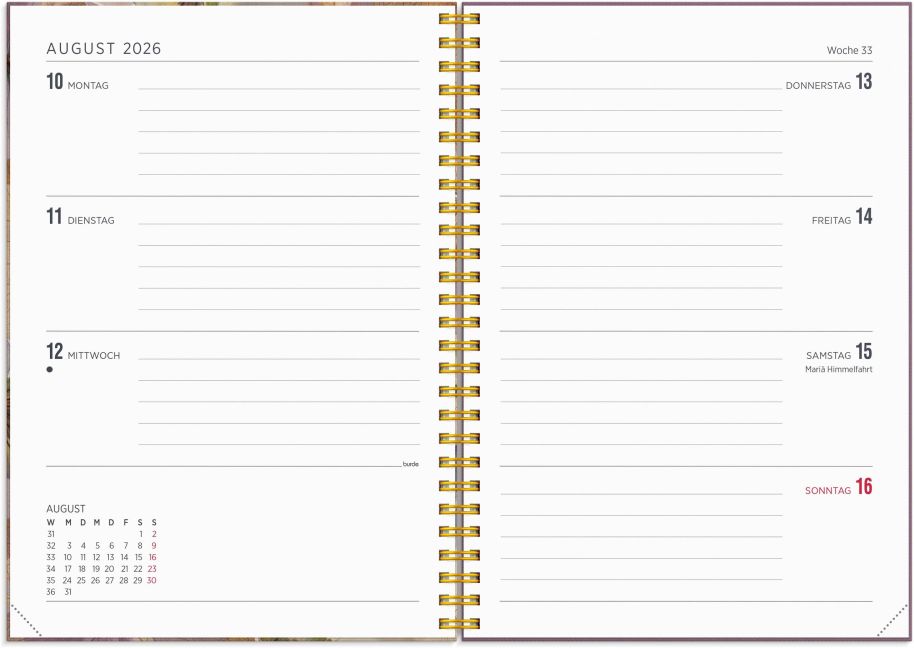
Task: Click the AUGUST title of the mini calendar
Action: tap(66, 509)
